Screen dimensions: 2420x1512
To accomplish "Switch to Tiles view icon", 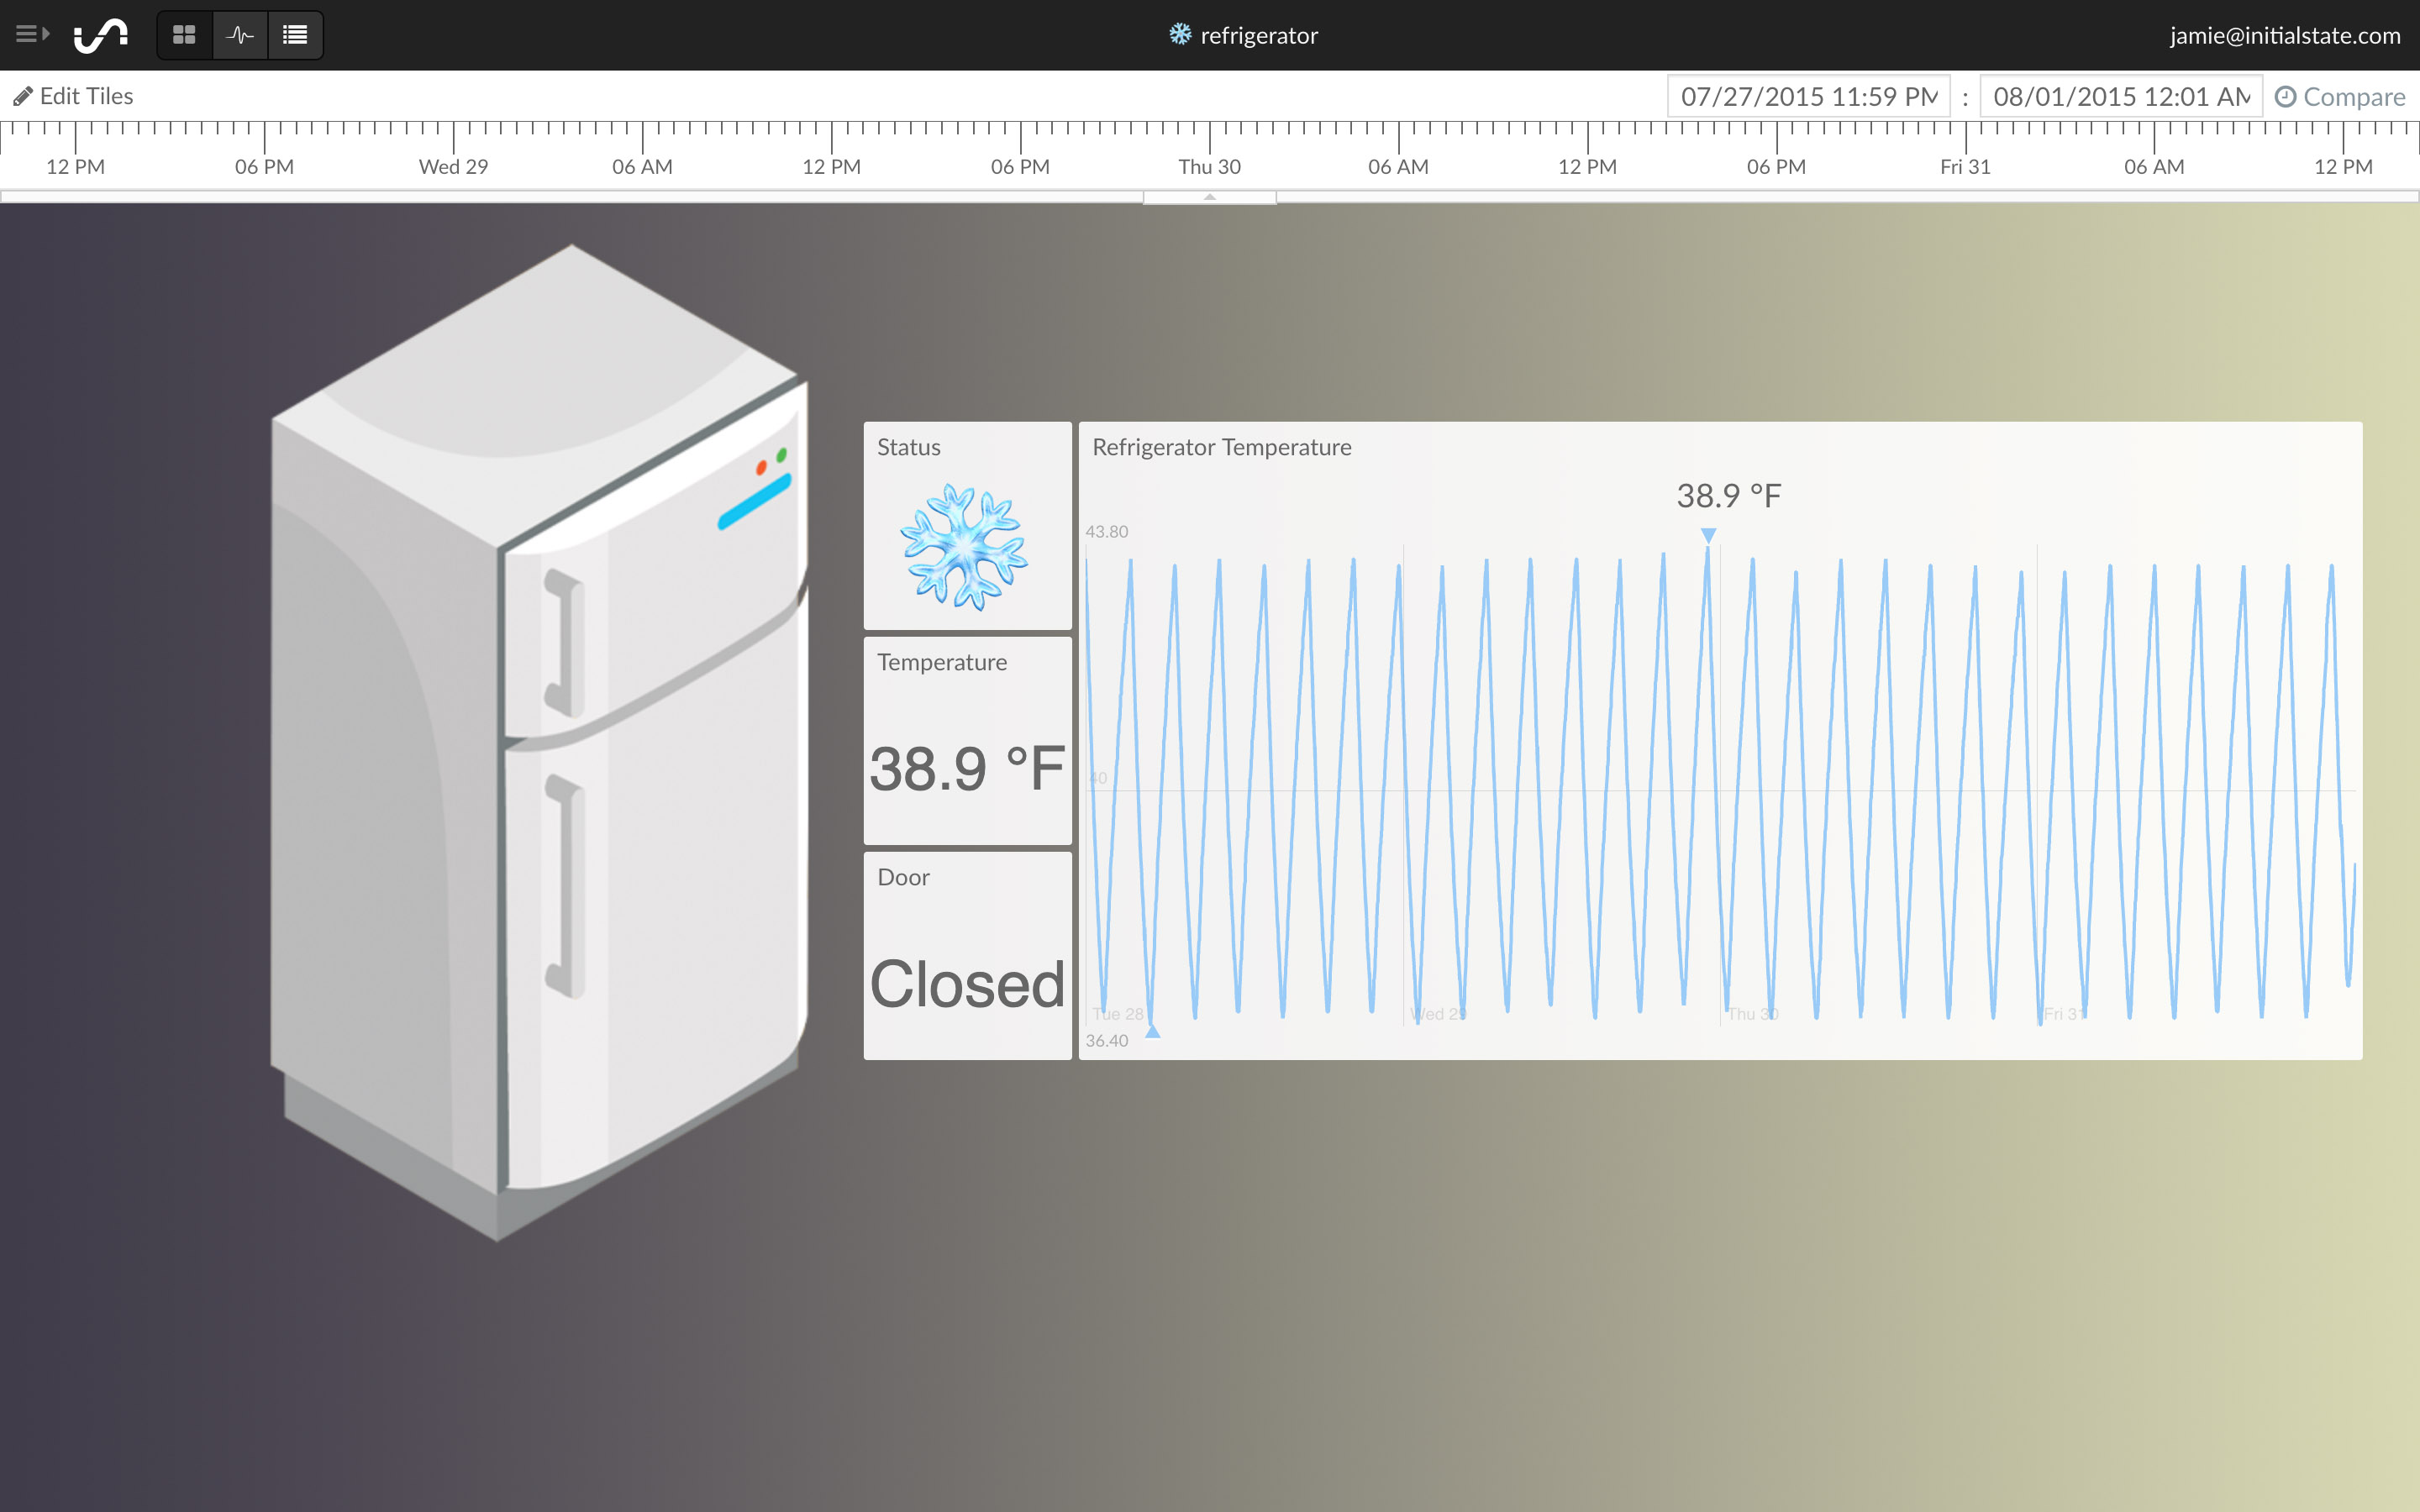I will tap(184, 35).
